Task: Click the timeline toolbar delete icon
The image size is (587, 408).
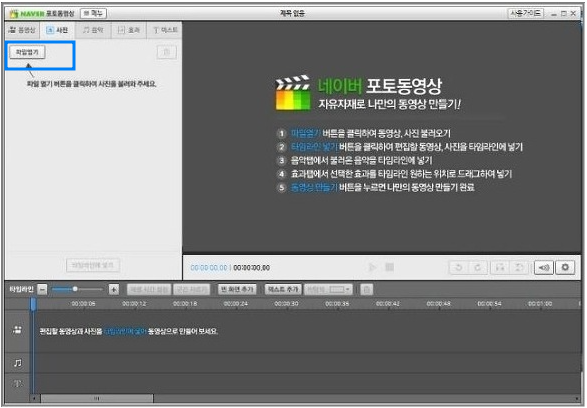Action: click(x=367, y=289)
